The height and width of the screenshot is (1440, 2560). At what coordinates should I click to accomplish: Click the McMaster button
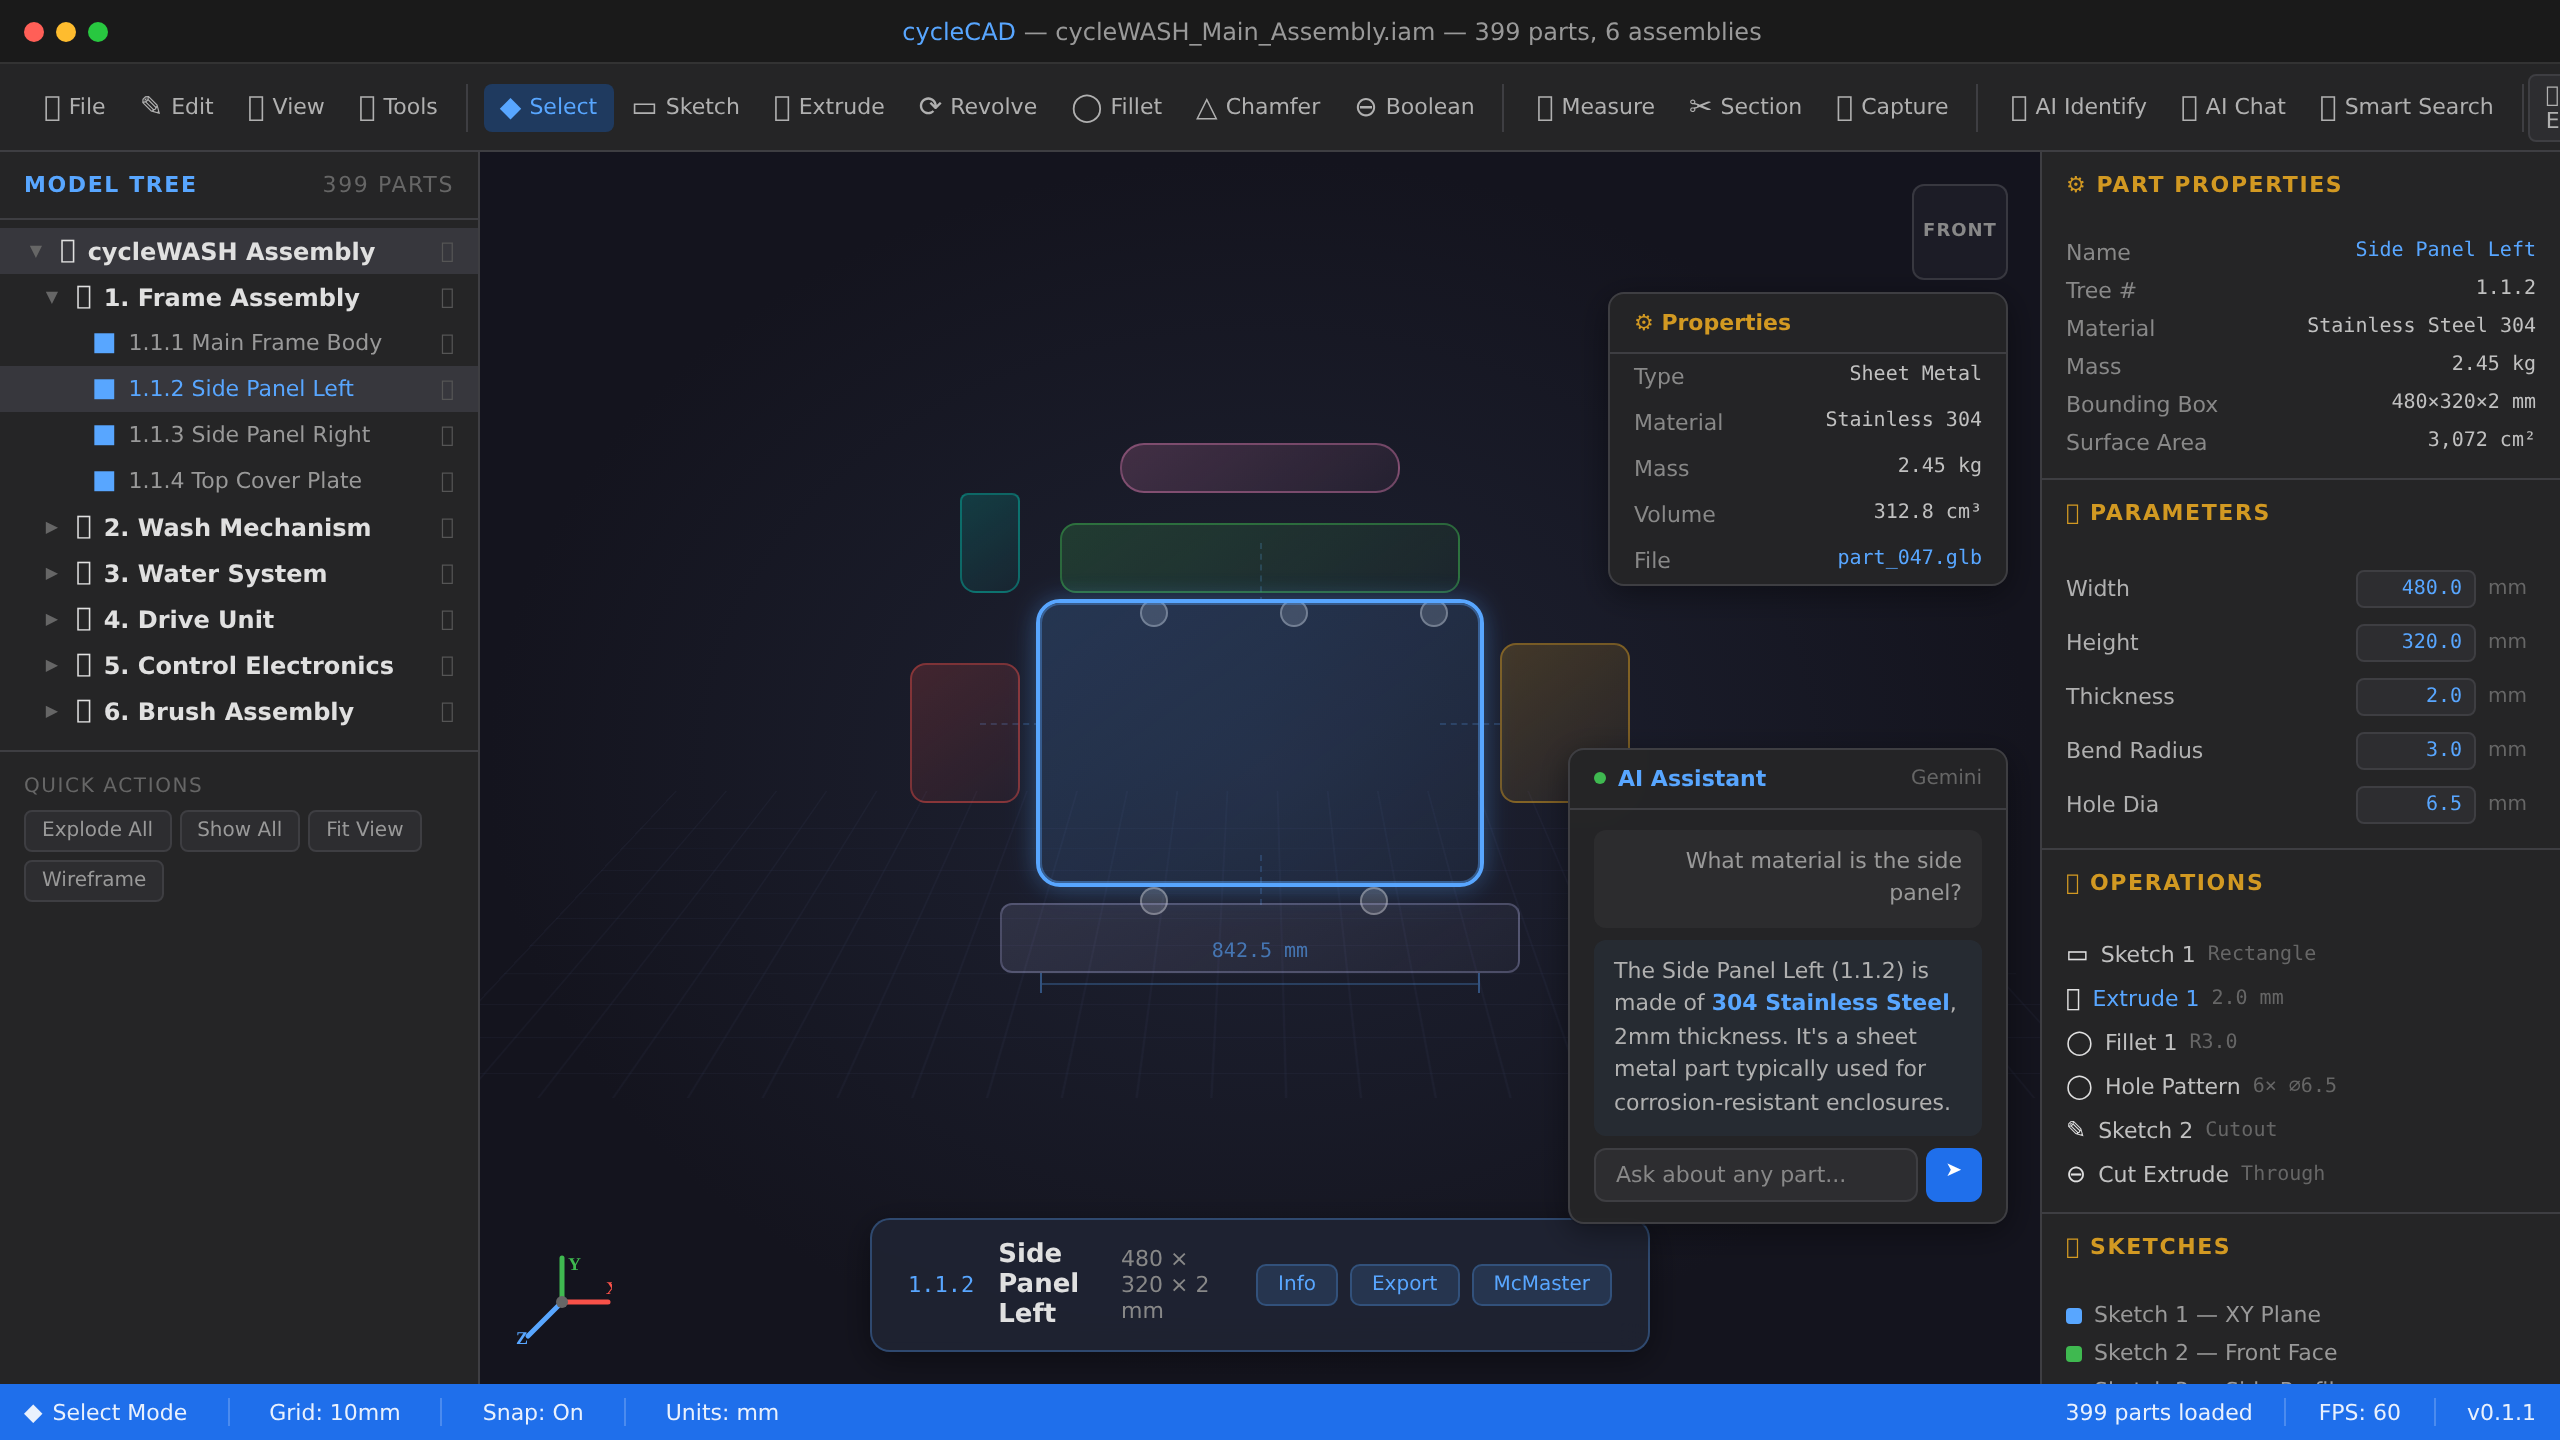[x=1541, y=1284]
